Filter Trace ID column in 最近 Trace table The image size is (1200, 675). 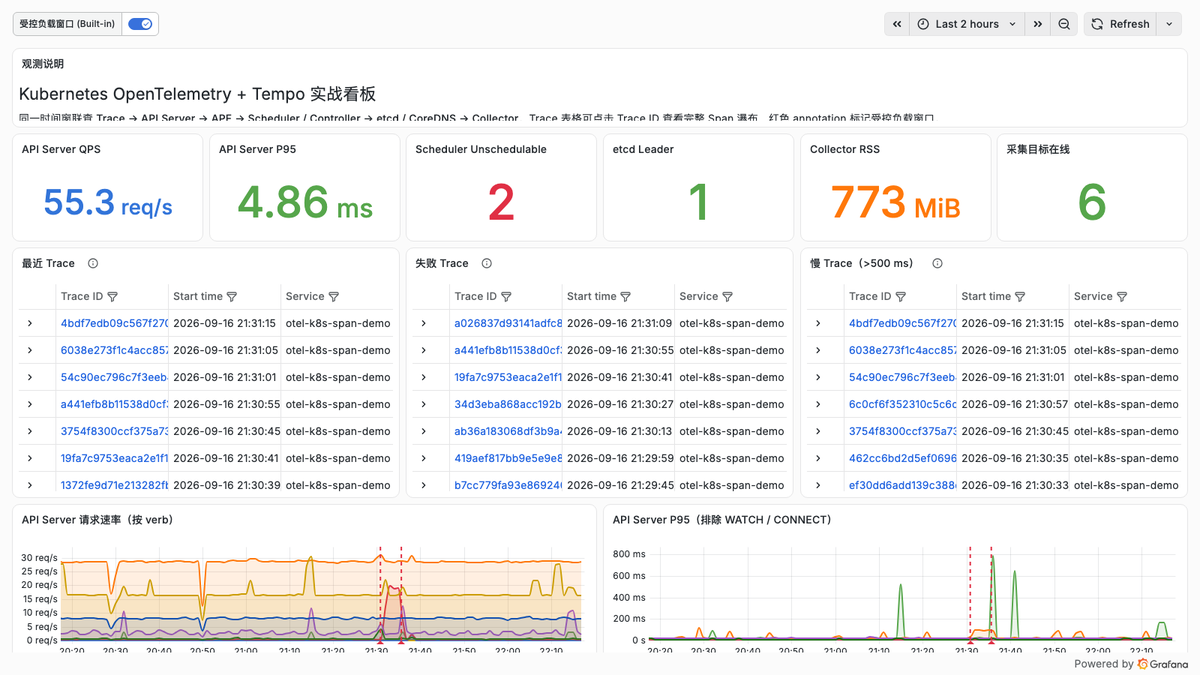(113, 297)
